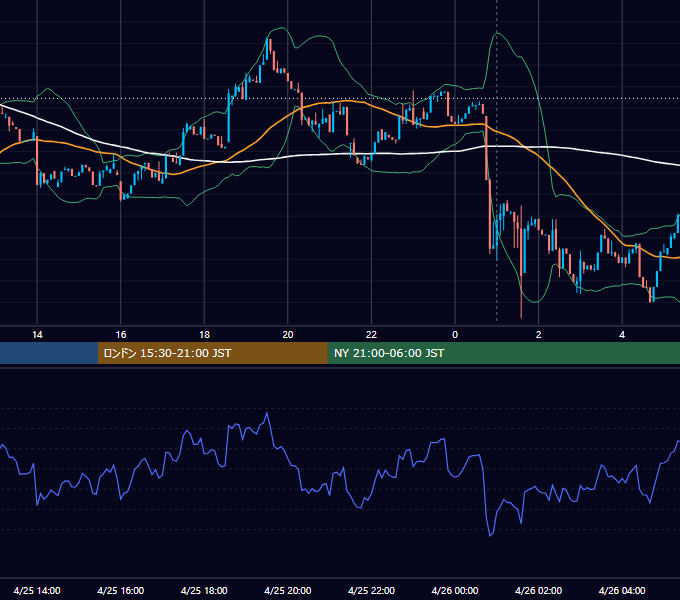680x600 pixels.
Task: Click the 4/26 04:00 date label
Action: click(x=622, y=590)
